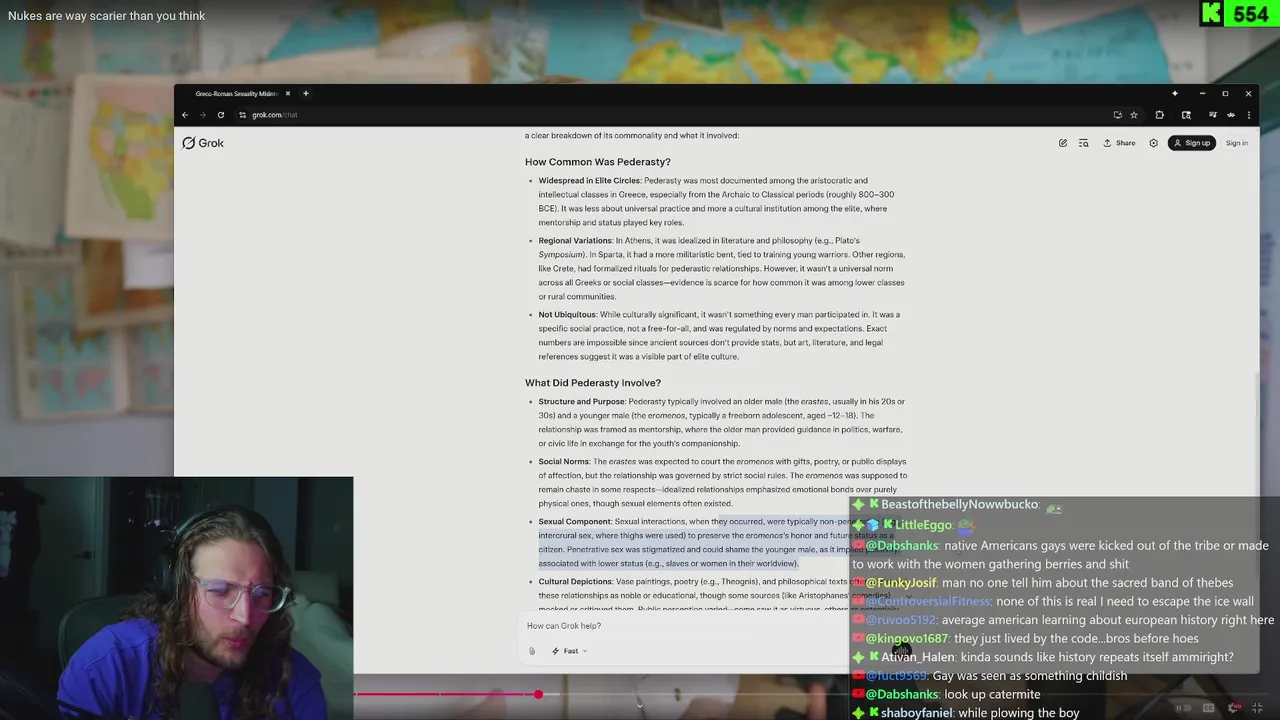Click @kingovo1687 chat username
Image resolution: width=1280 pixels, height=720 pixels.
click(906, 639)
